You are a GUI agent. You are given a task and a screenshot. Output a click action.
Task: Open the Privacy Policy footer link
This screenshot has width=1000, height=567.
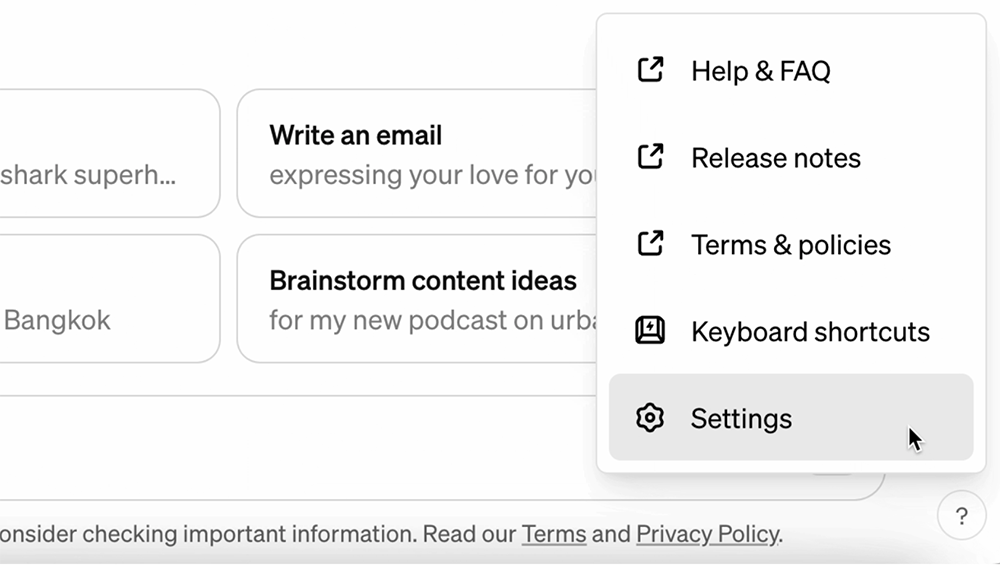pyautogui.click(x=707, y=534)
